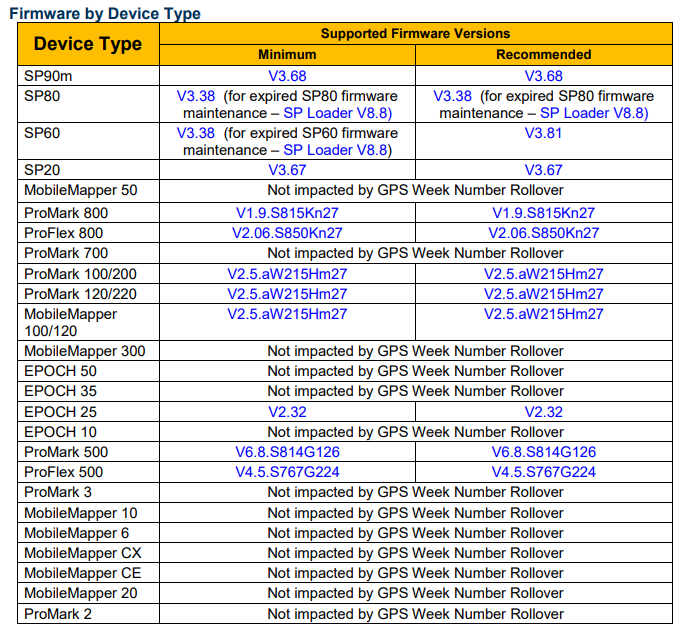This screenshot has height=631, width=683.
Task: Open V3.38 link in SP80 Minimum column
Action: (197, 96)
